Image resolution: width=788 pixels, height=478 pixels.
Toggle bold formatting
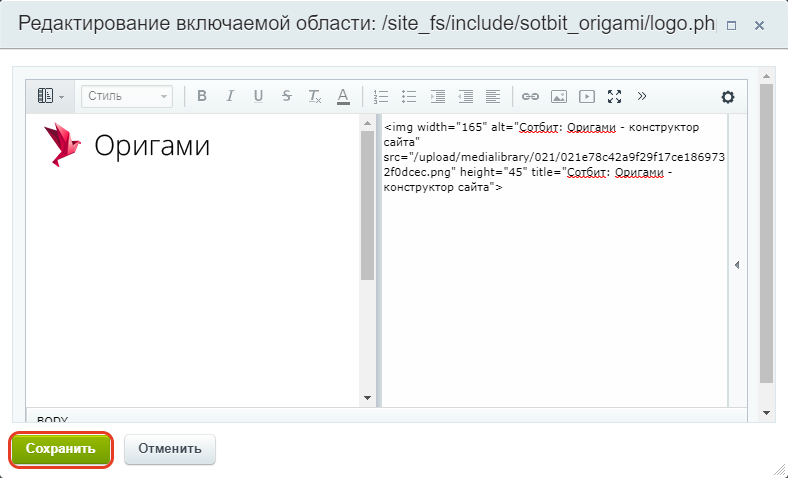point(202,96)
